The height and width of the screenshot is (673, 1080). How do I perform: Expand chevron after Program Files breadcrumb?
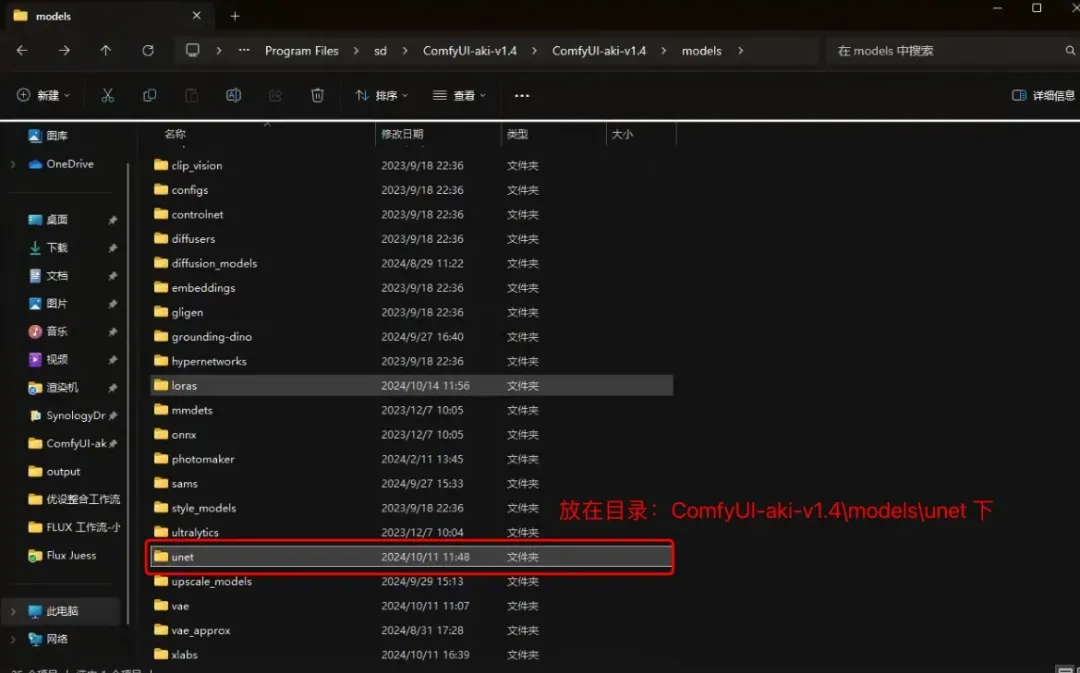[356, 50]
